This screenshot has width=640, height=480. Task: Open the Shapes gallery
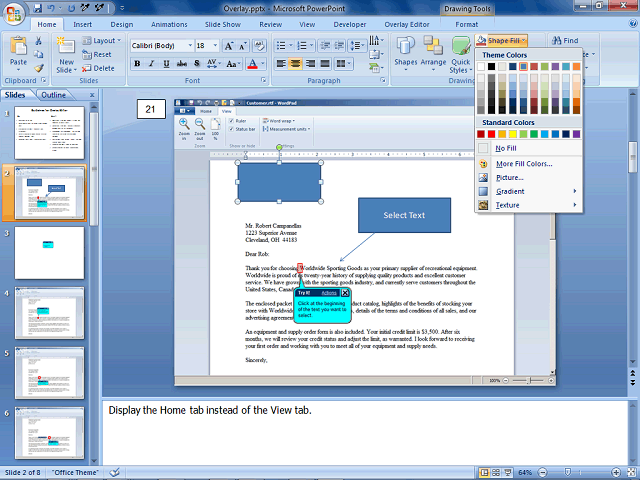point(405,54)
